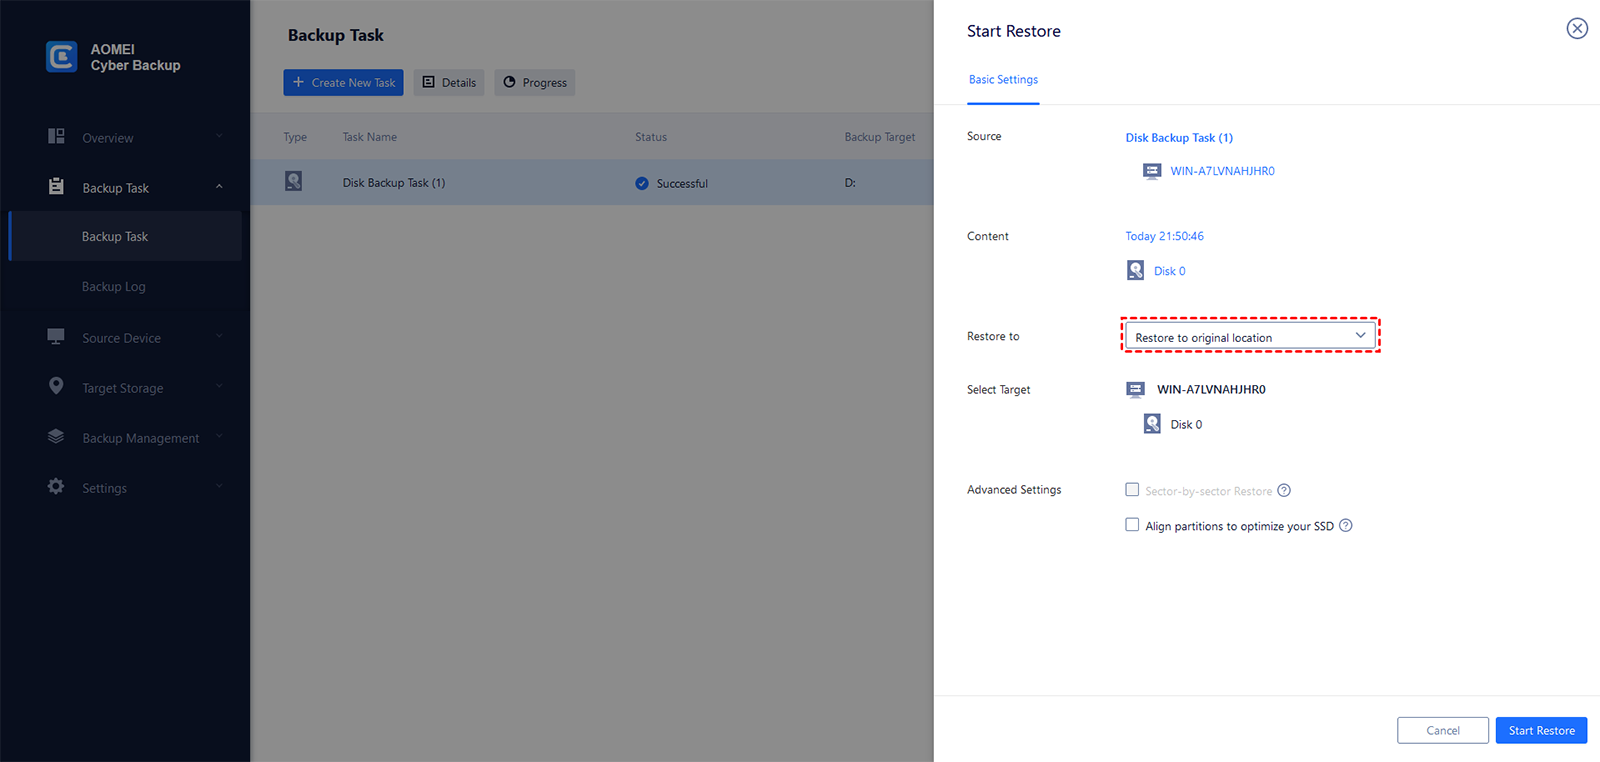The height and width of the screenshot is (762, 1600).
Task: Click the AOMEI Cyber Backup logo icon
Action: click(x=62, y=57)
